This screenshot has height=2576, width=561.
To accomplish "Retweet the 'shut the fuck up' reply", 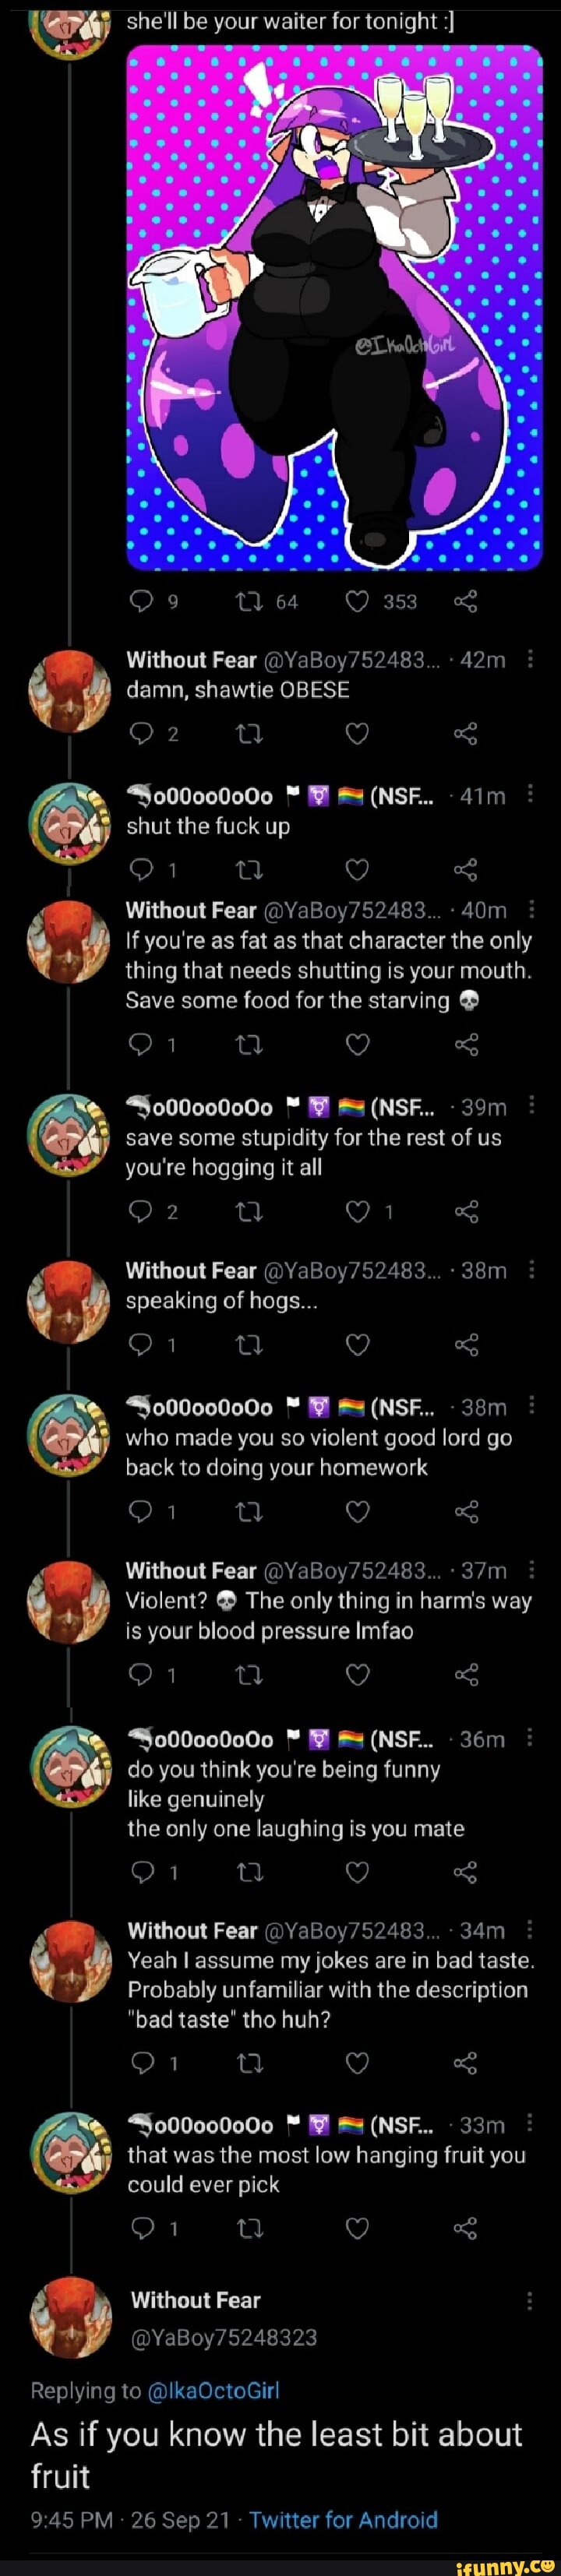I will [x=249, y=869].
